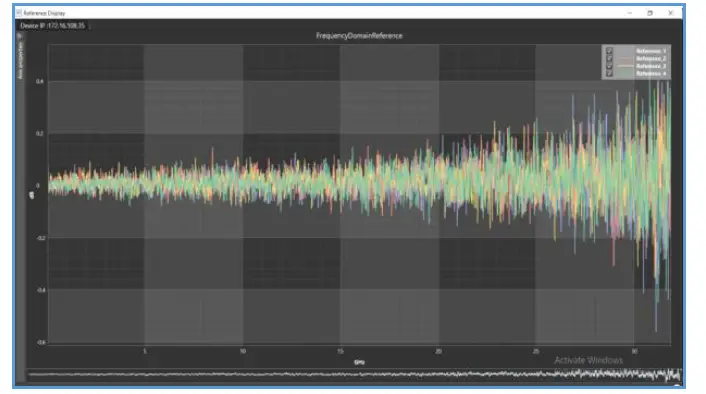
Task: Click the pin icon above Axis properties
Action: click(x=19, y=36)
